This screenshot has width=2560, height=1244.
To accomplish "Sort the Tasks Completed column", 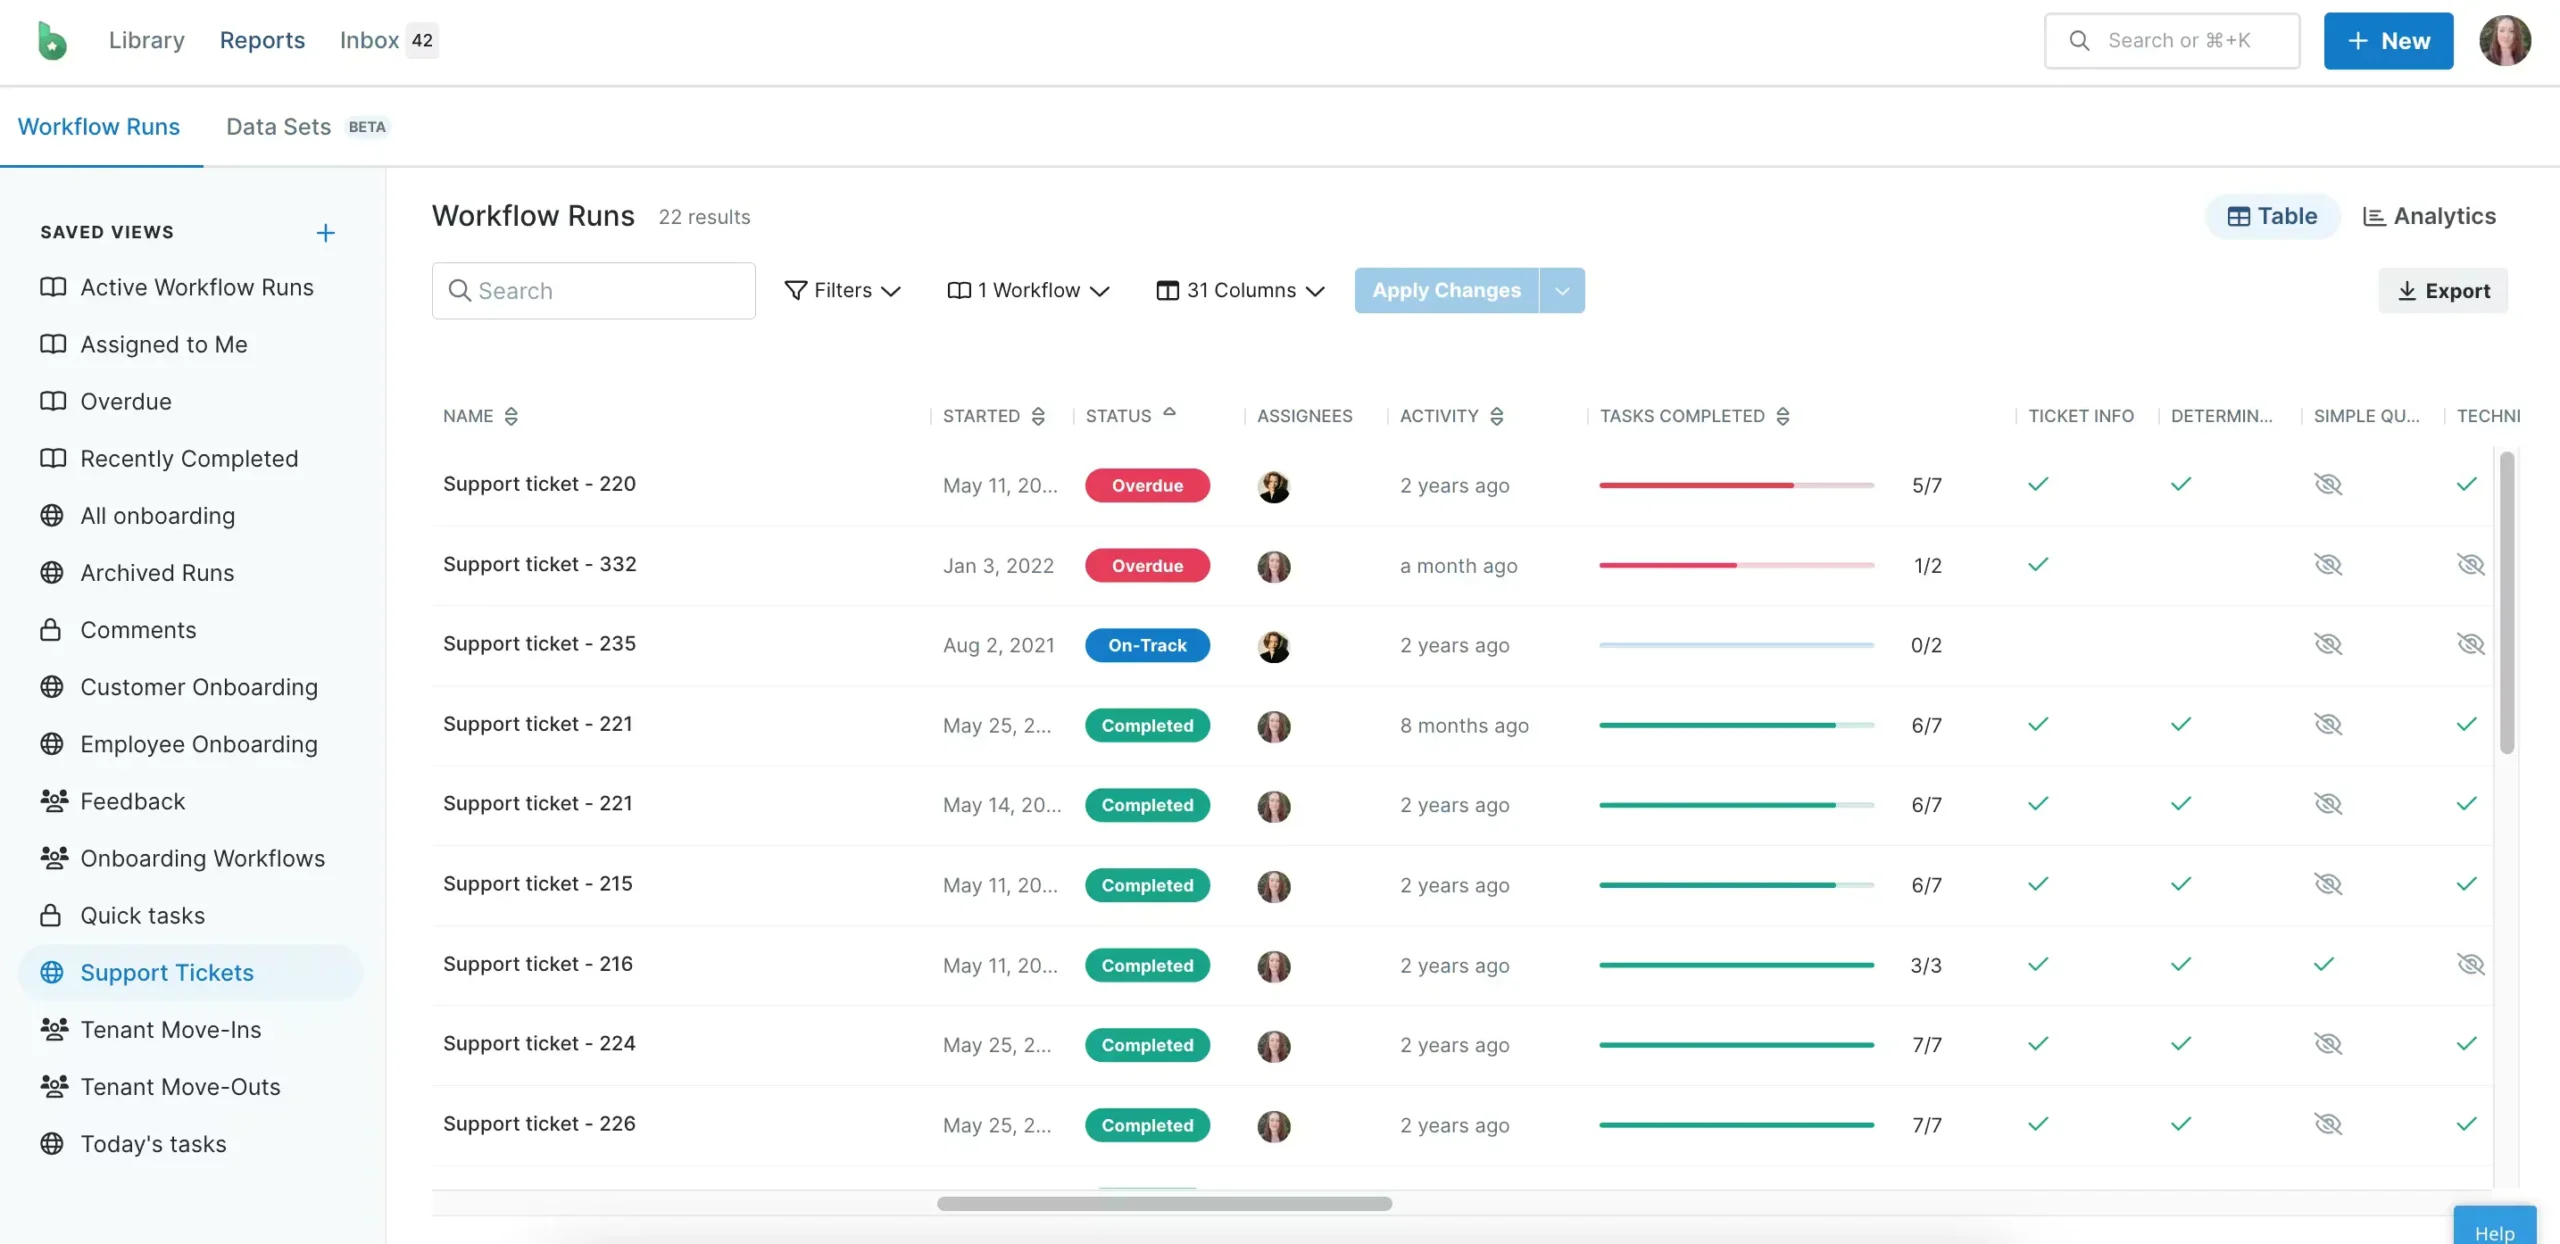I will pyautogui.click(x=1784, y=416).
